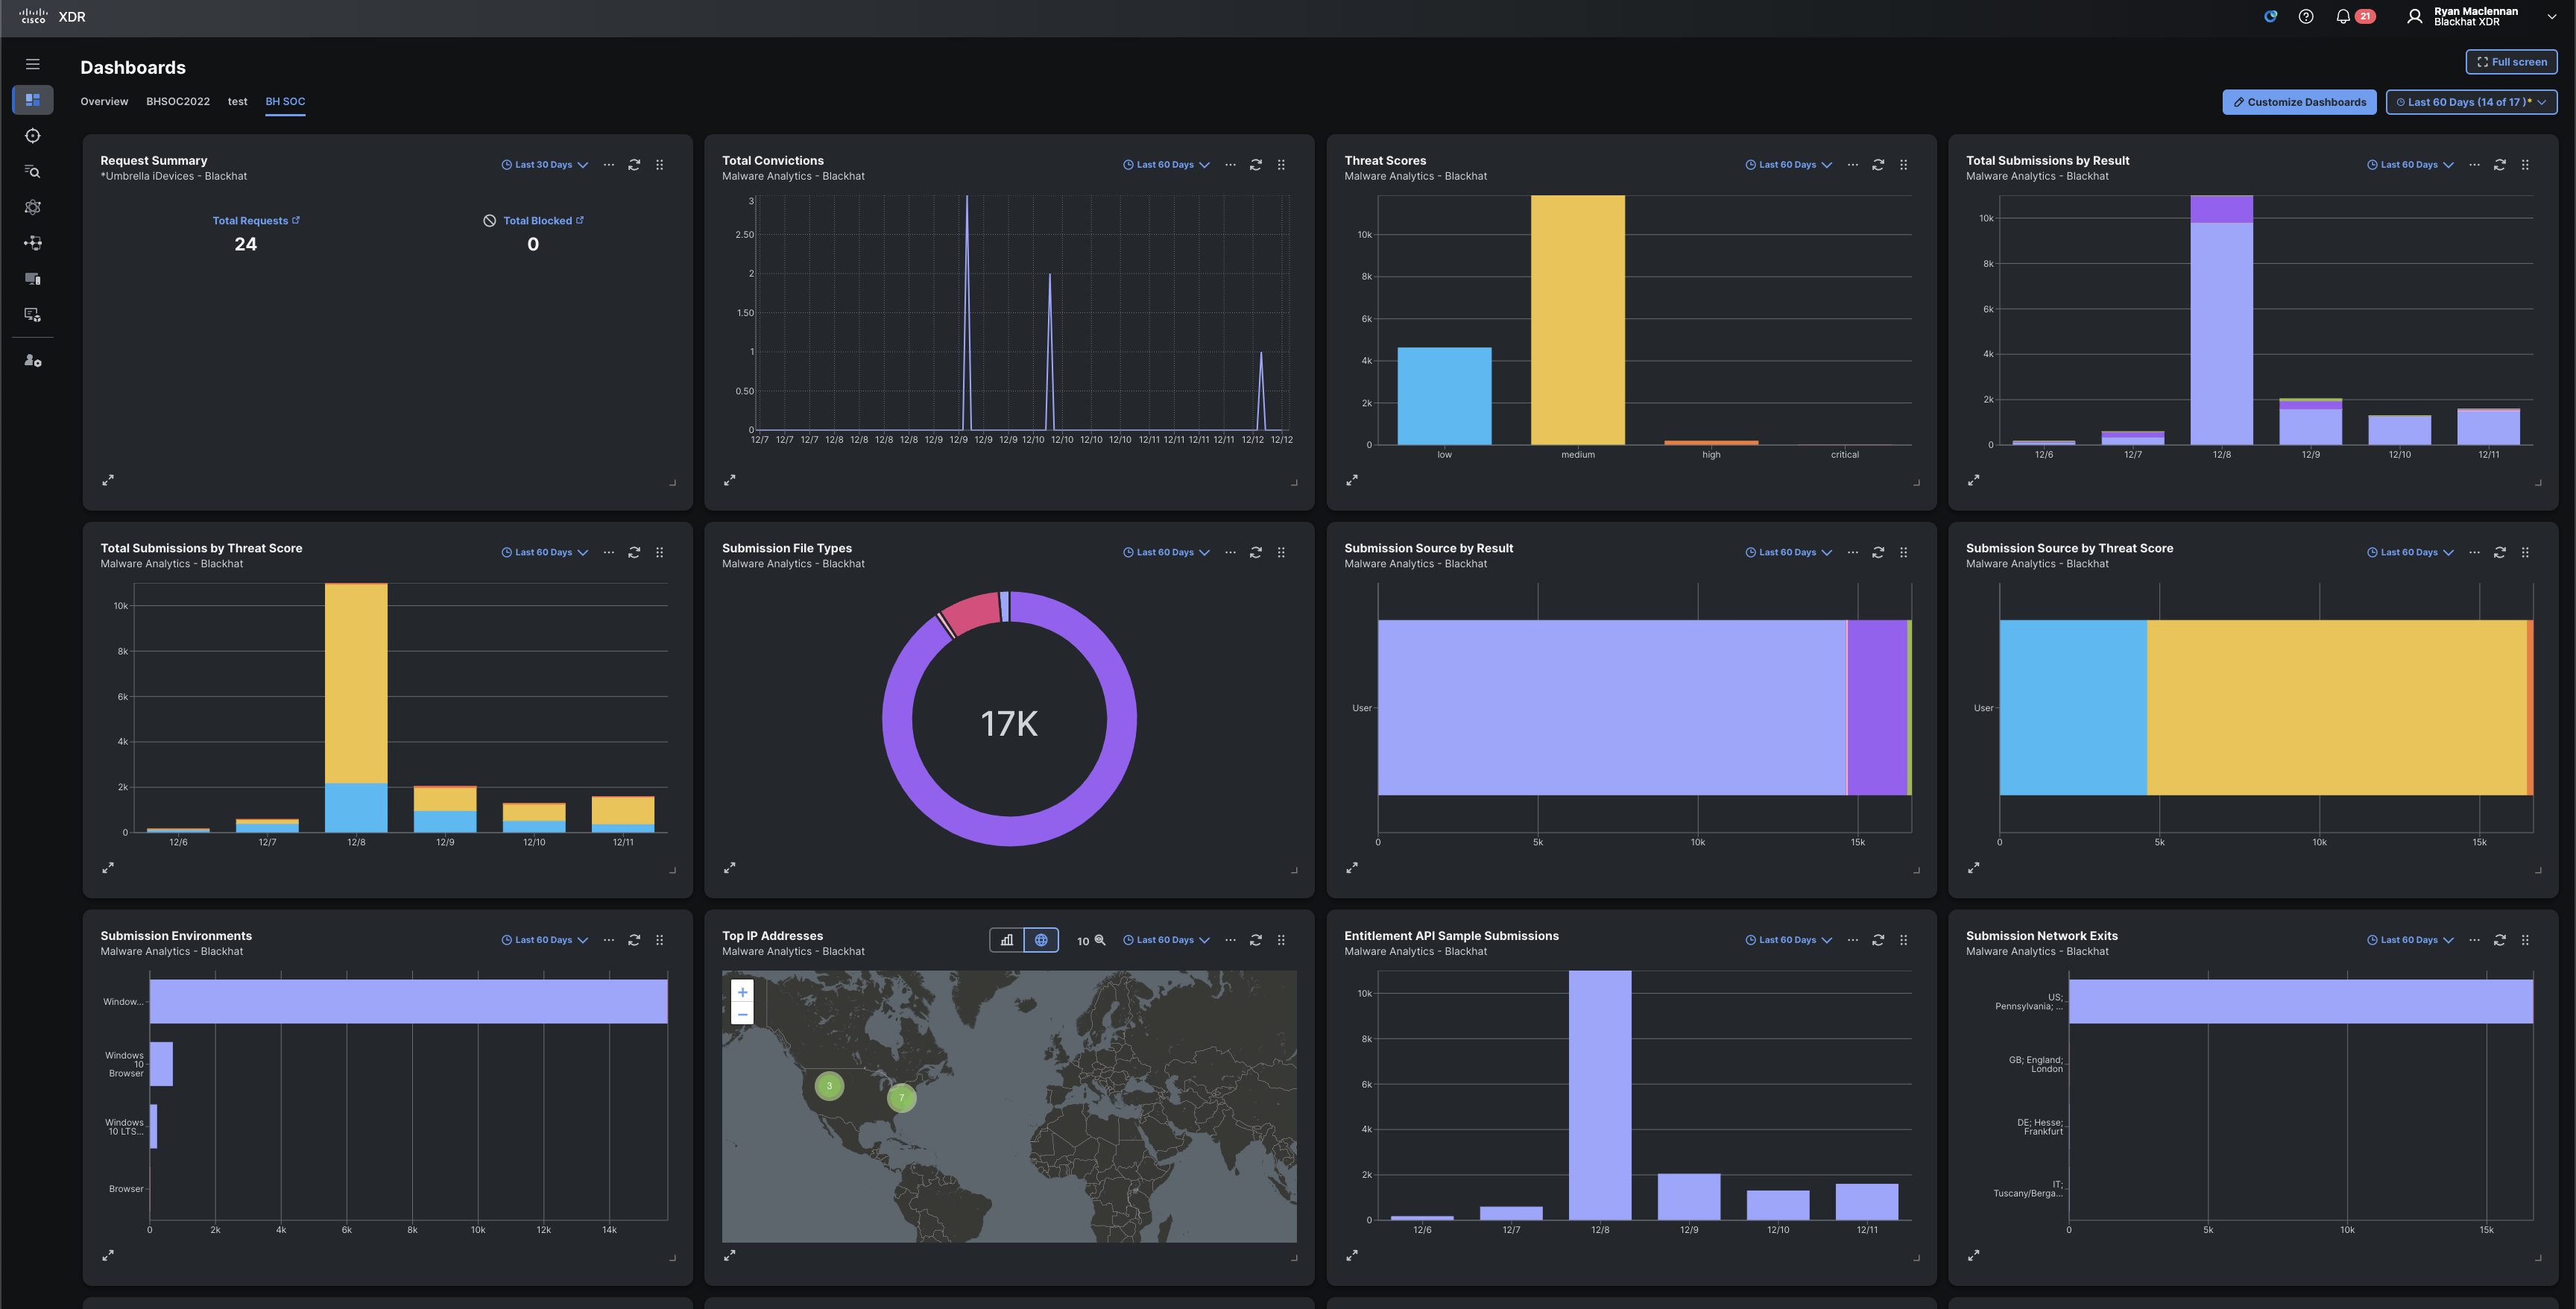Select the Administration user settings icon
The height and width of the screenshot is (1309, 2576).
(x=32, y=361)
